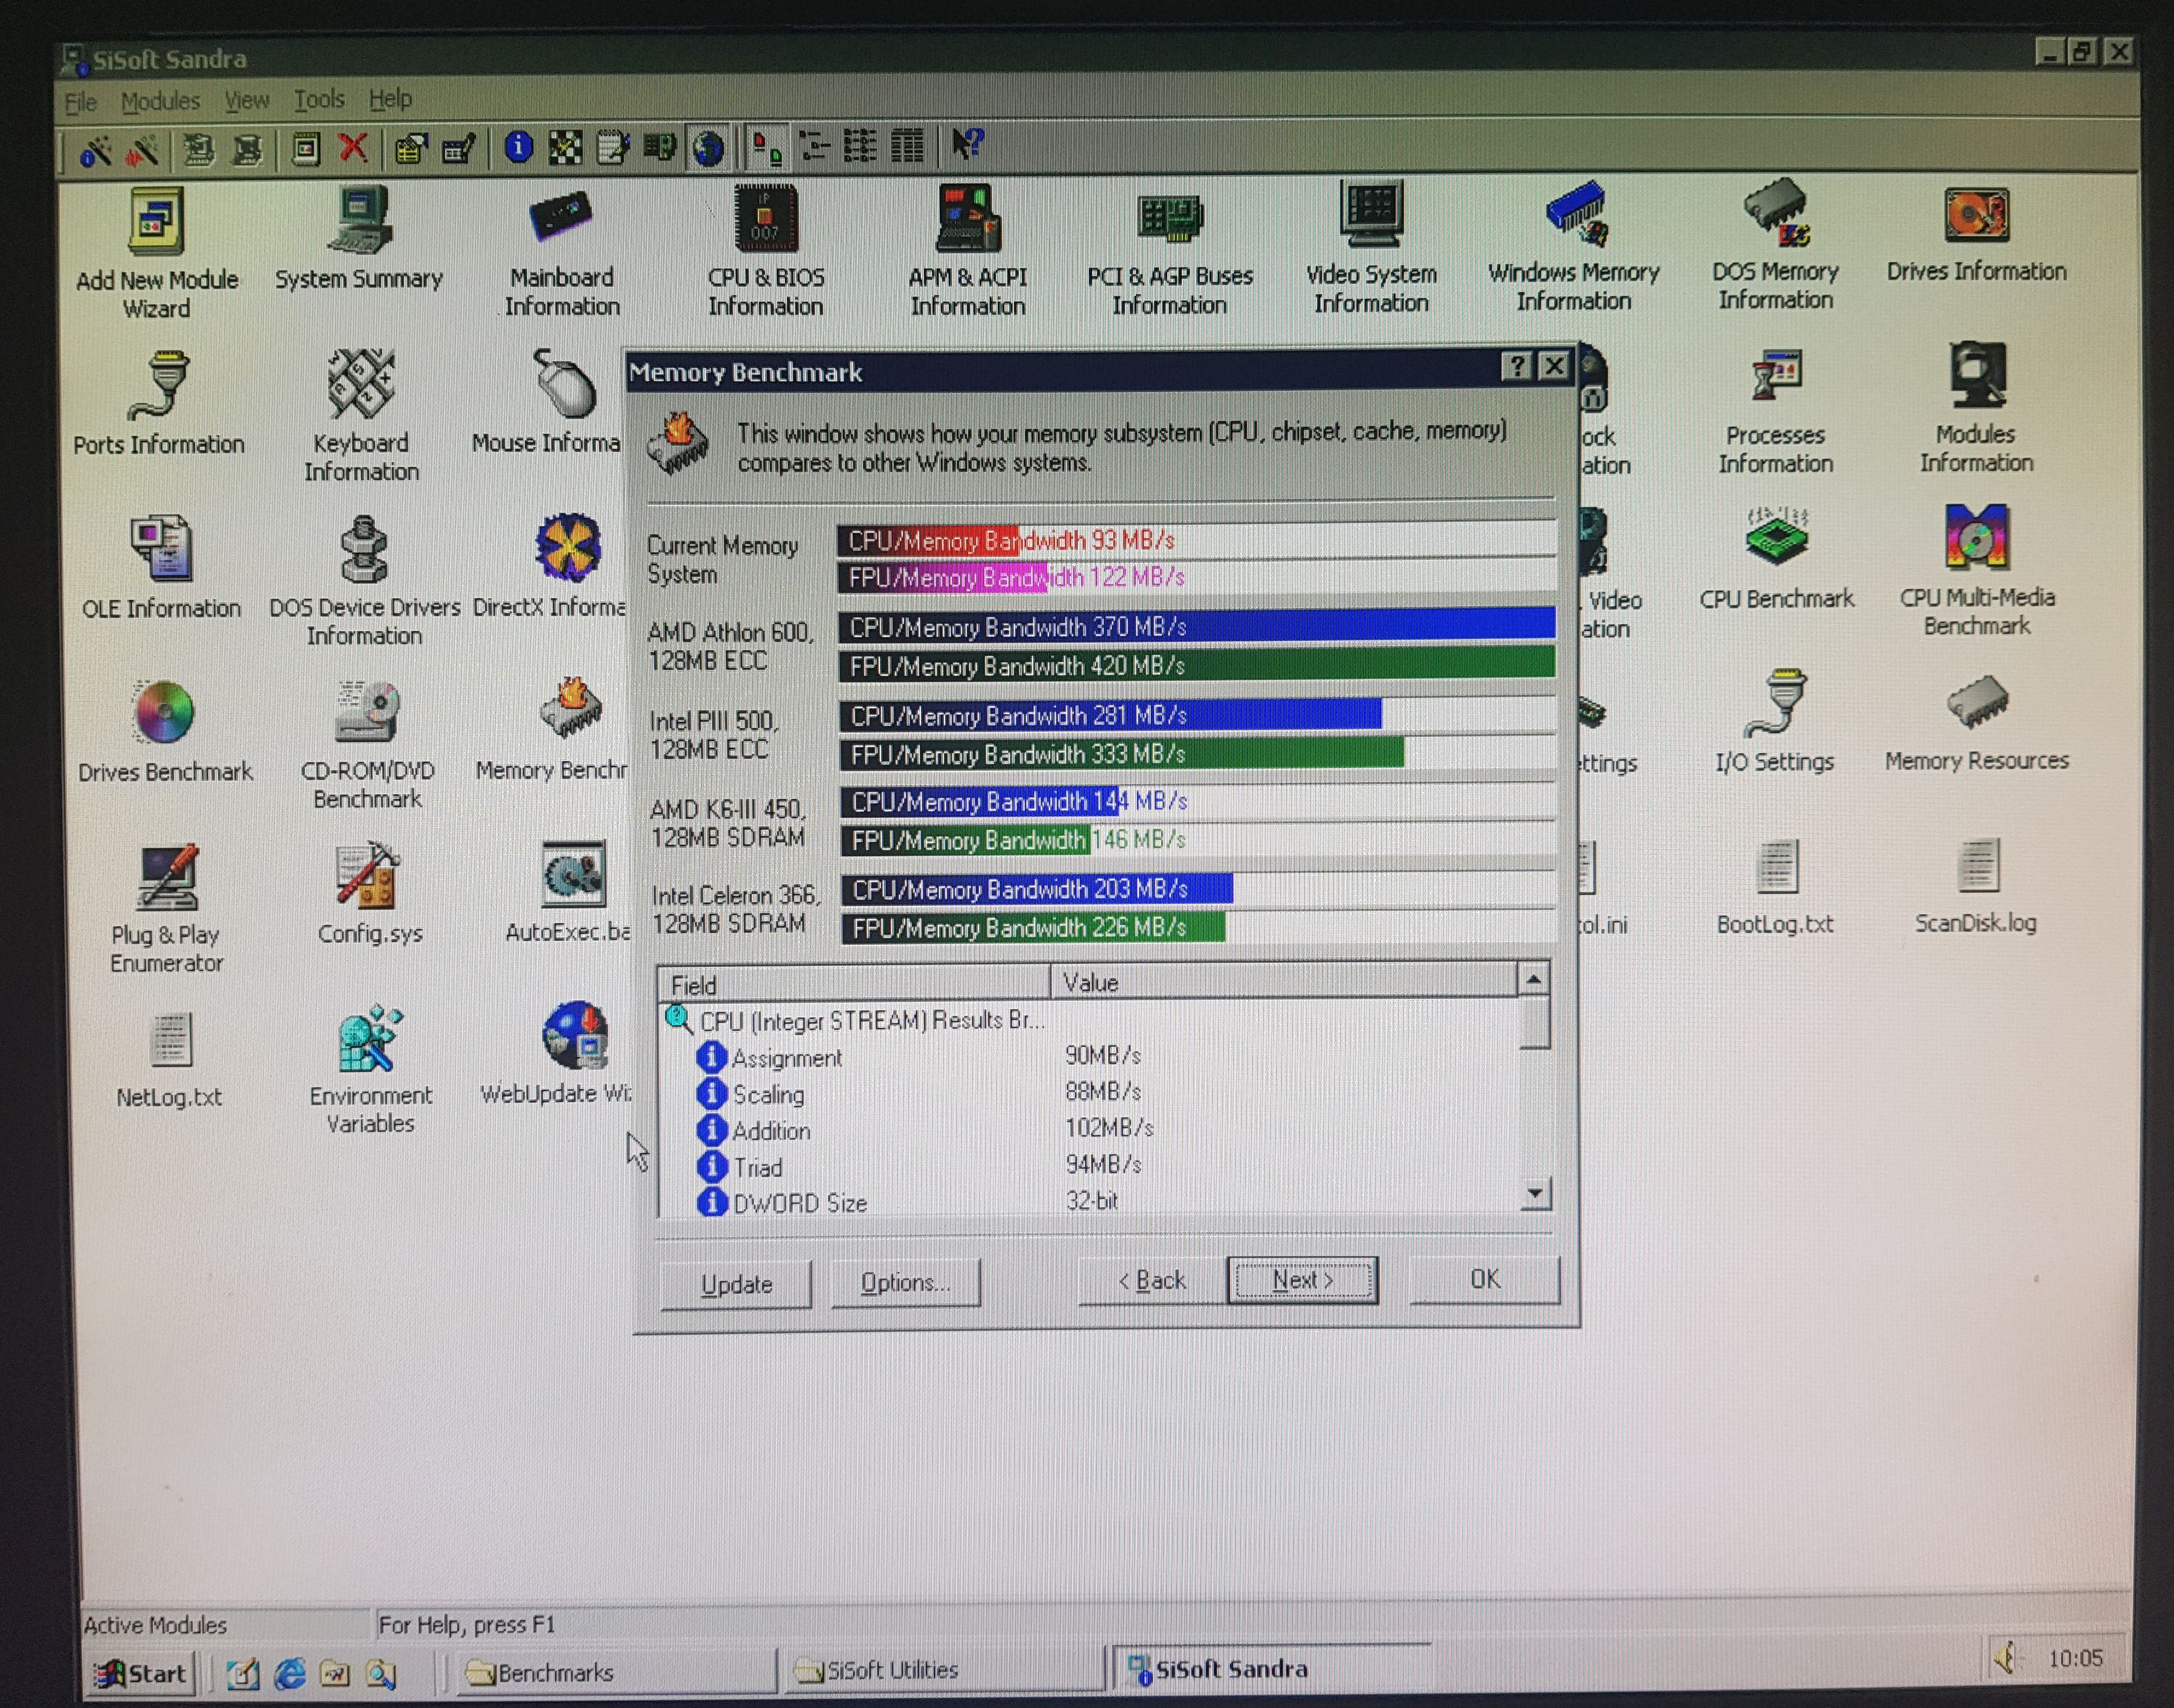Click the Options... button

point(905,1282)
